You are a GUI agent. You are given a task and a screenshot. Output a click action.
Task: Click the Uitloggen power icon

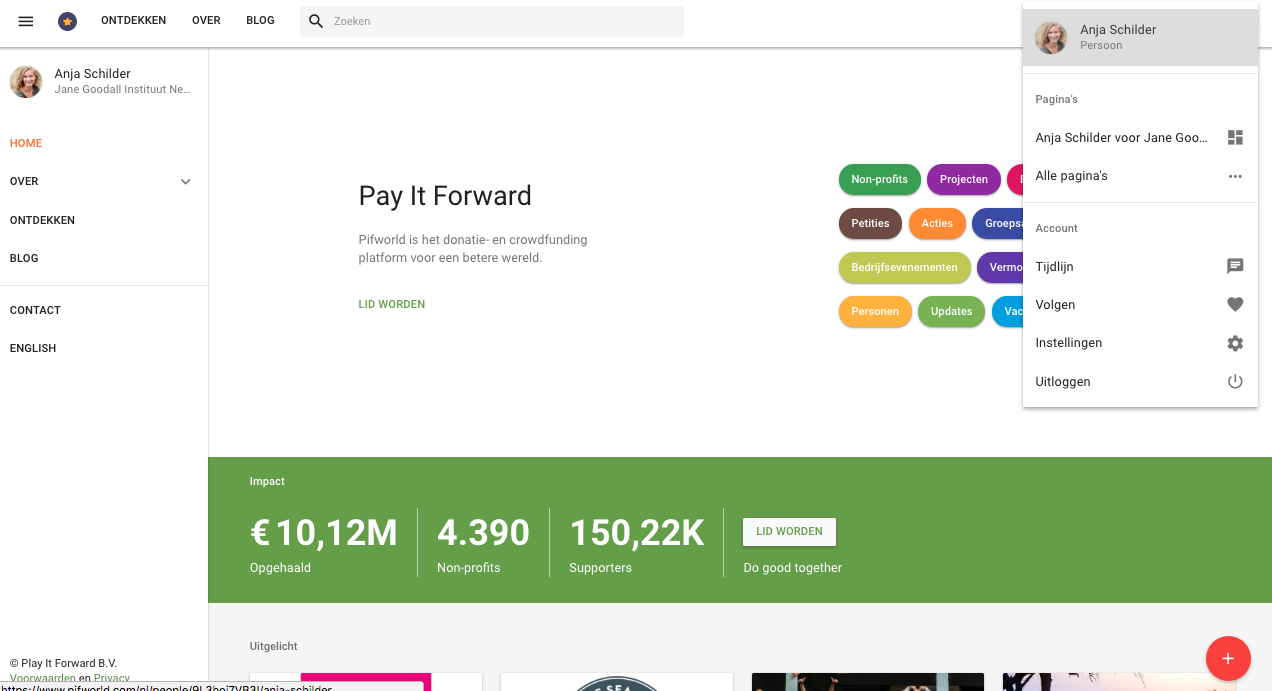(1235, 381)
